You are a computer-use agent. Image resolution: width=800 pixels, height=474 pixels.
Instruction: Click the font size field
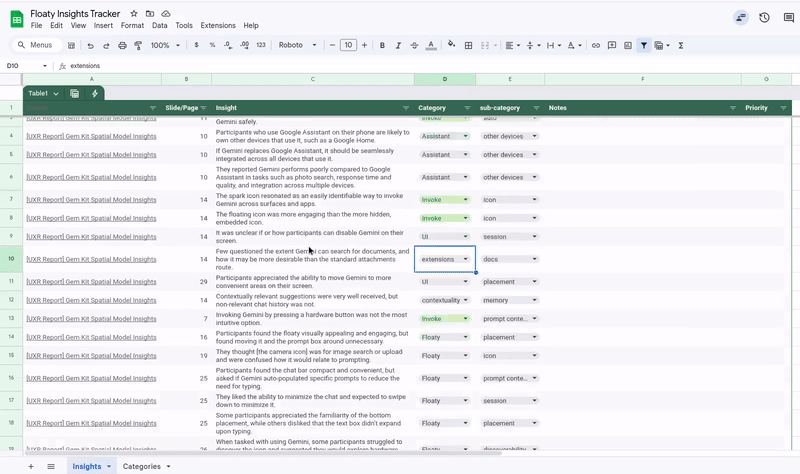(x=348, y=45)
